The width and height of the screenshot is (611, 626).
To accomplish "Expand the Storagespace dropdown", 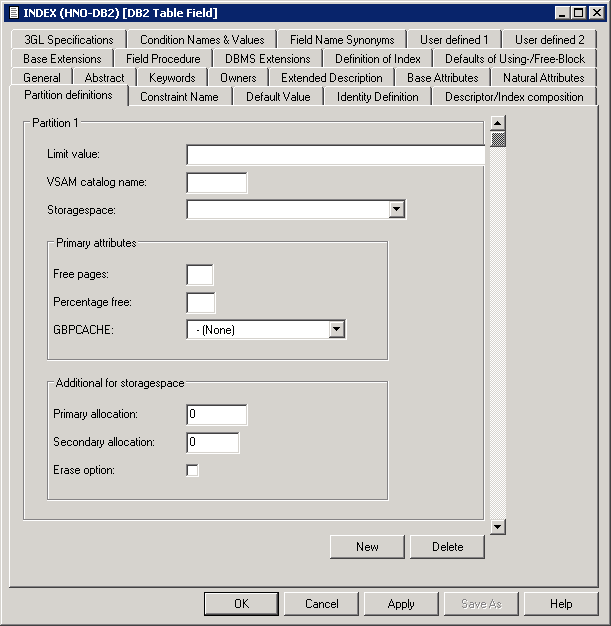I will click(x=397, y=209).
